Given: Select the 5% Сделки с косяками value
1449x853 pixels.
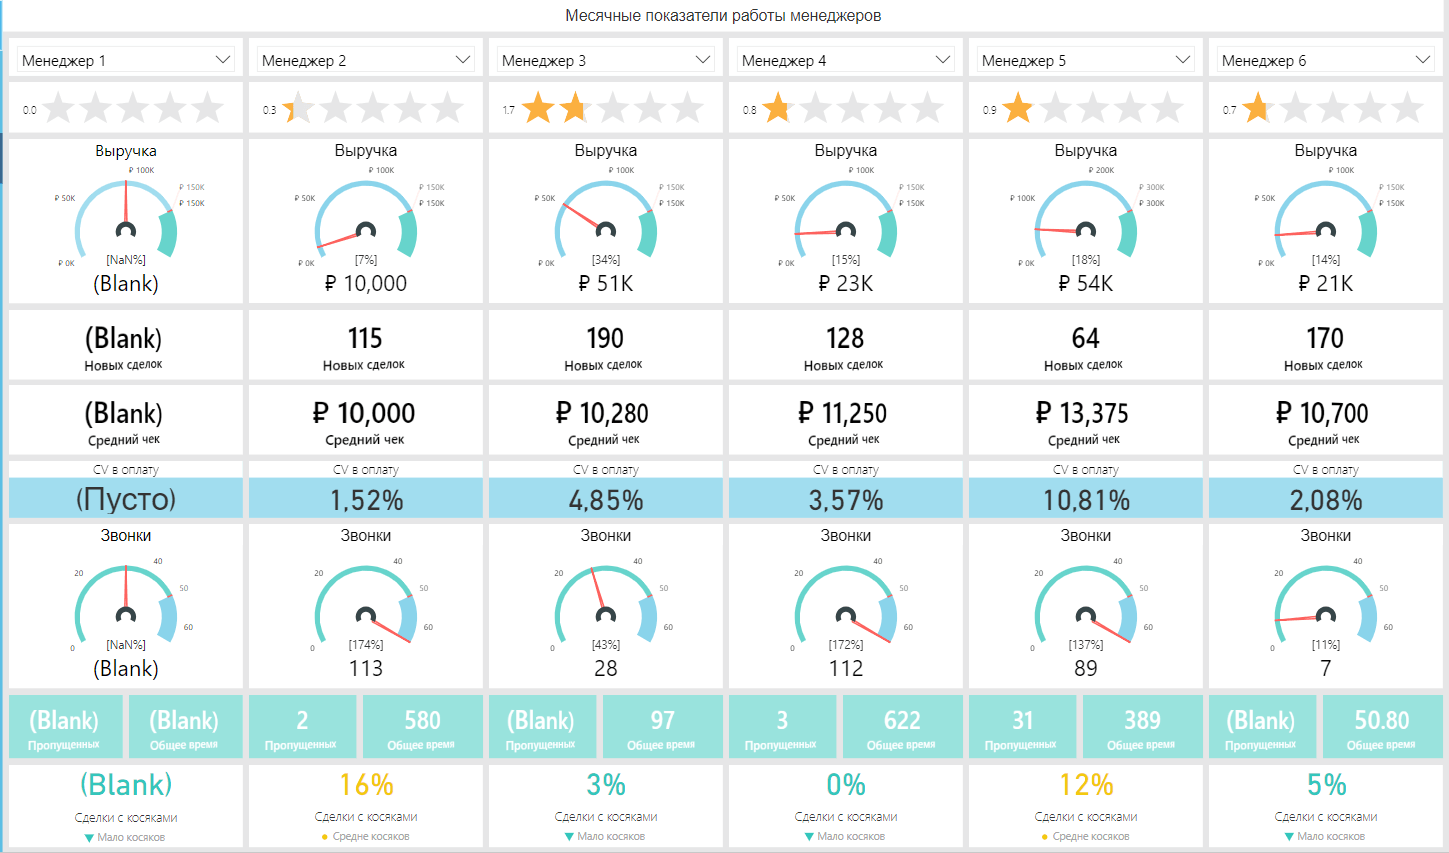Looking at the screenshot, I should point(1326,785).
